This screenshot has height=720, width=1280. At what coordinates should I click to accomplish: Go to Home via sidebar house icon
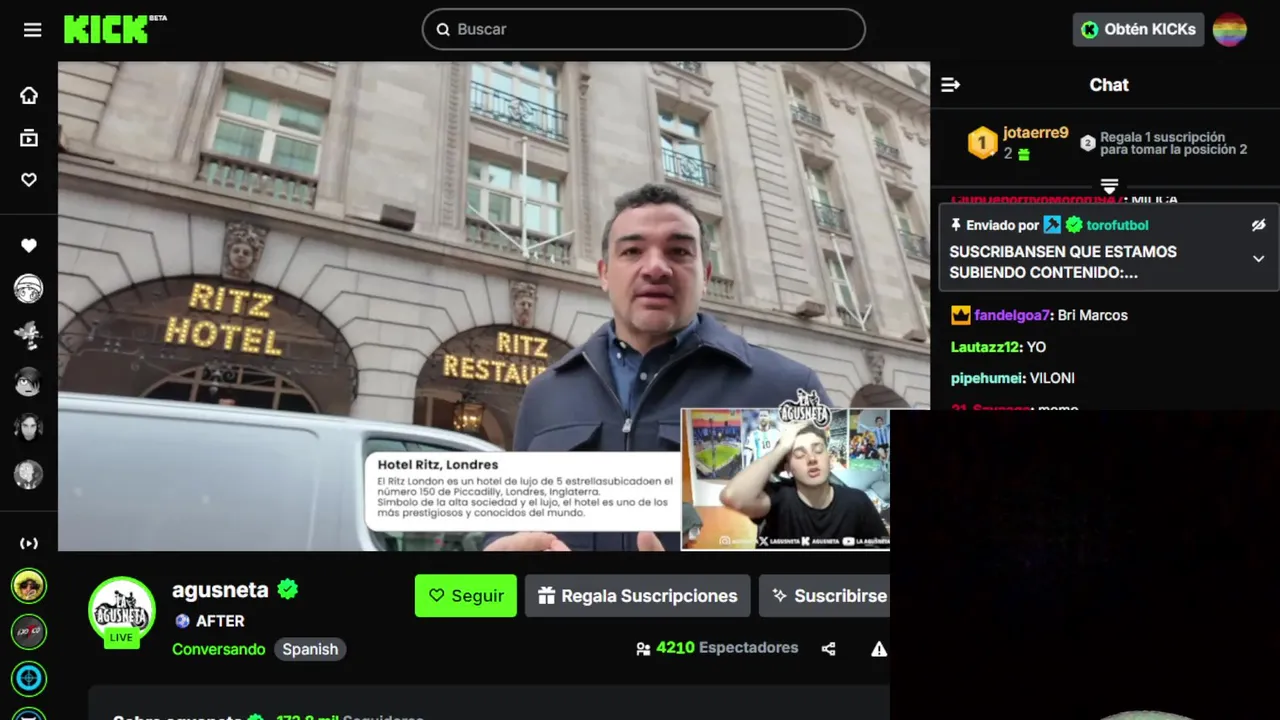(29, 95)
